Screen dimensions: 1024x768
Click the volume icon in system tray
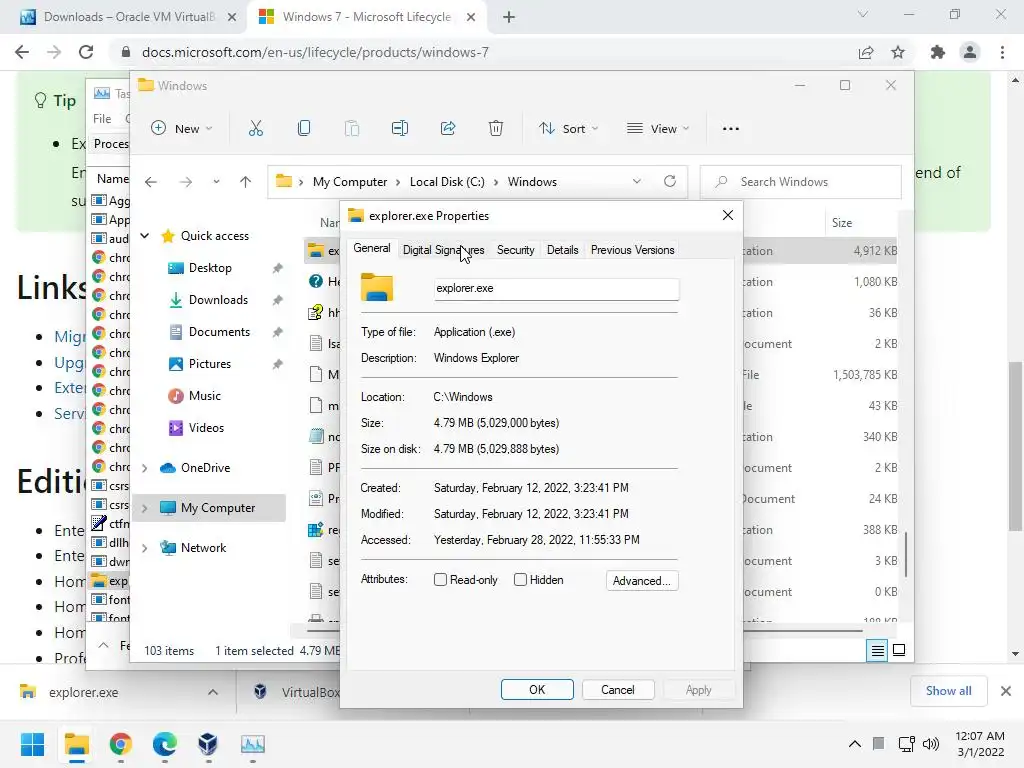(931, 744)
